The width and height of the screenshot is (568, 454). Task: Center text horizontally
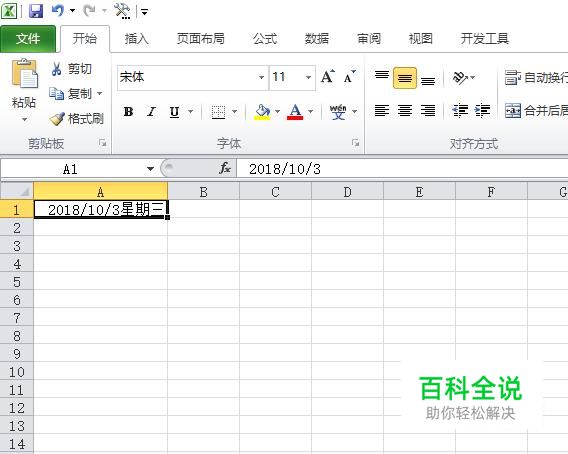coord(405,110)
